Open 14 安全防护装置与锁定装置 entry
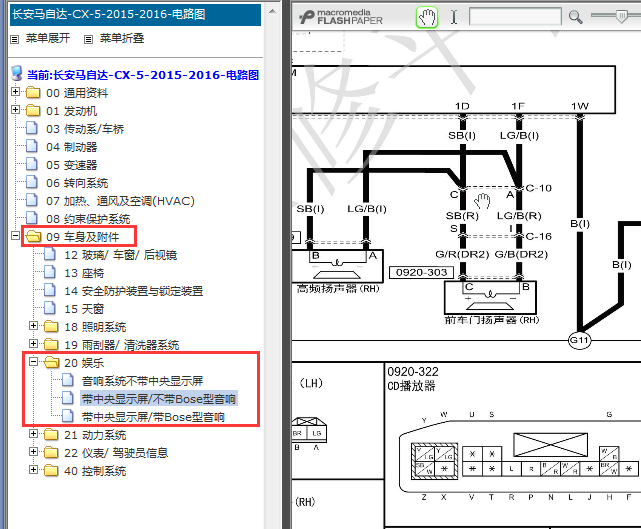 point(134,291)
